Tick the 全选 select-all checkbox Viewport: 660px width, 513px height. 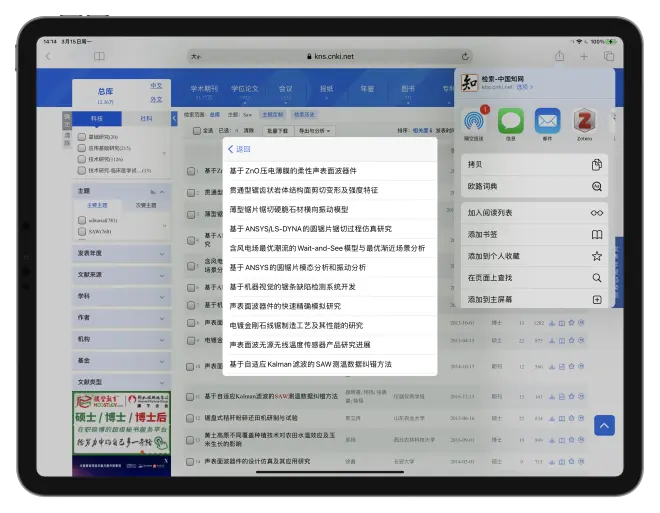(197, 131)
